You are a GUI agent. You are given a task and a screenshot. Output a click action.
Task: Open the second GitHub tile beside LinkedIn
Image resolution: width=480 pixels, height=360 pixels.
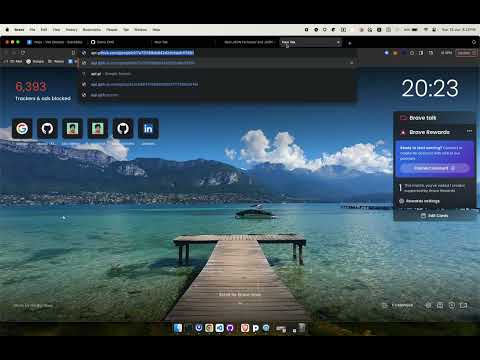(x=123, y=128)
